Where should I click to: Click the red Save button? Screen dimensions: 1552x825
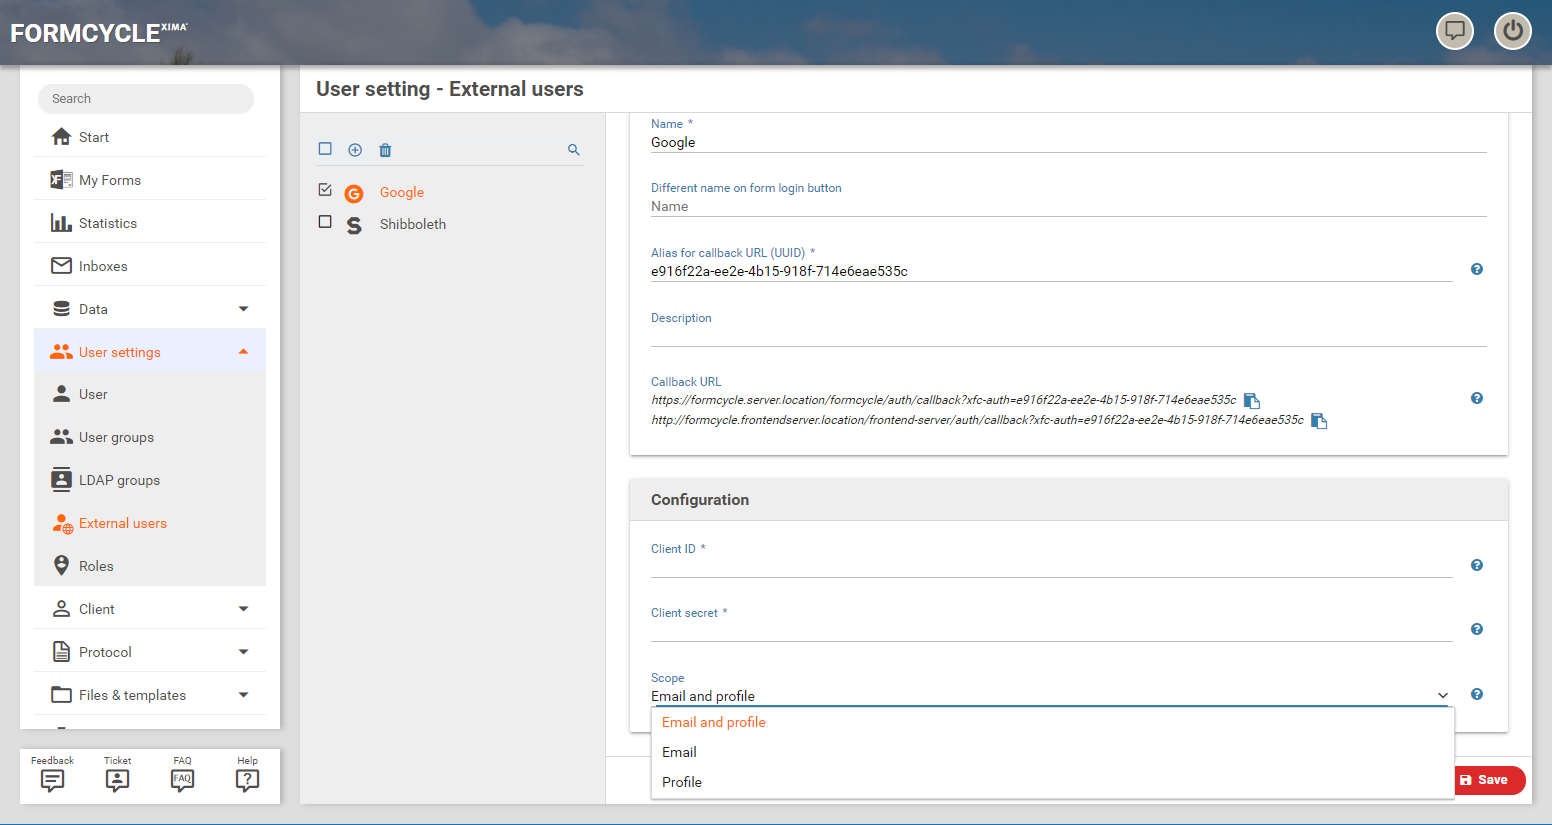[x=1489, y=780]
